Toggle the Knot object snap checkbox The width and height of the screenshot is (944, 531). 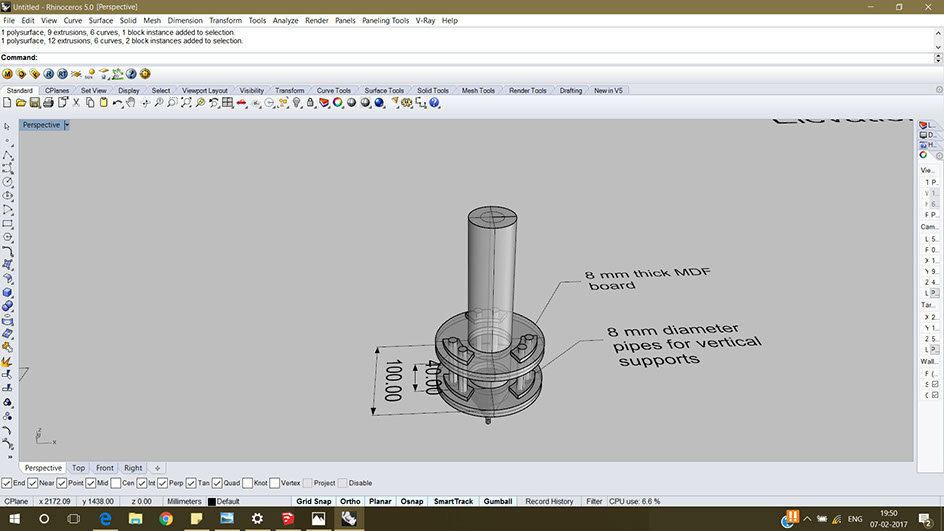tap(247, 483)
